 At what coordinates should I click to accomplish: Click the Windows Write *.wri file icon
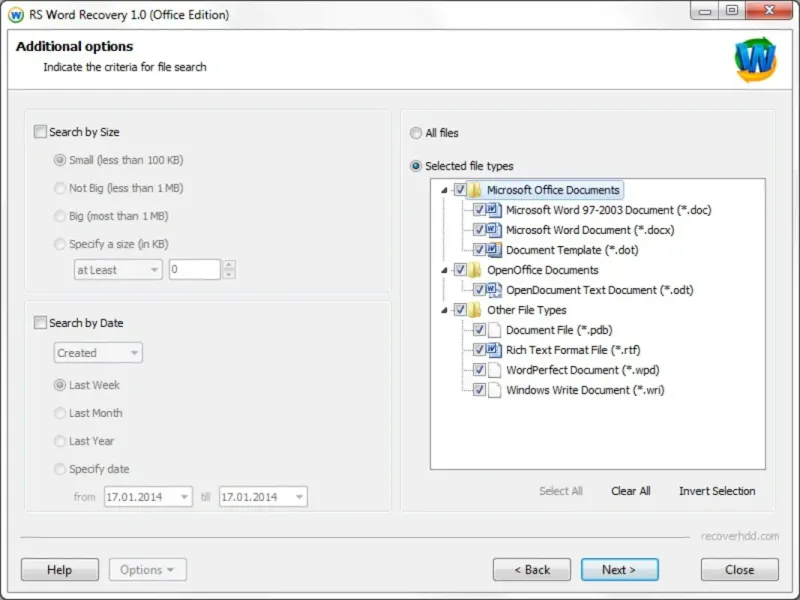[494, 390]
